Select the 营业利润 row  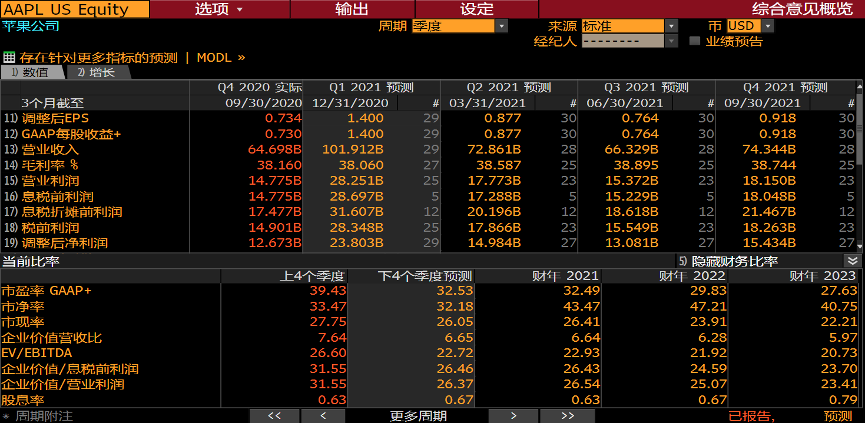tap(429, 181)
